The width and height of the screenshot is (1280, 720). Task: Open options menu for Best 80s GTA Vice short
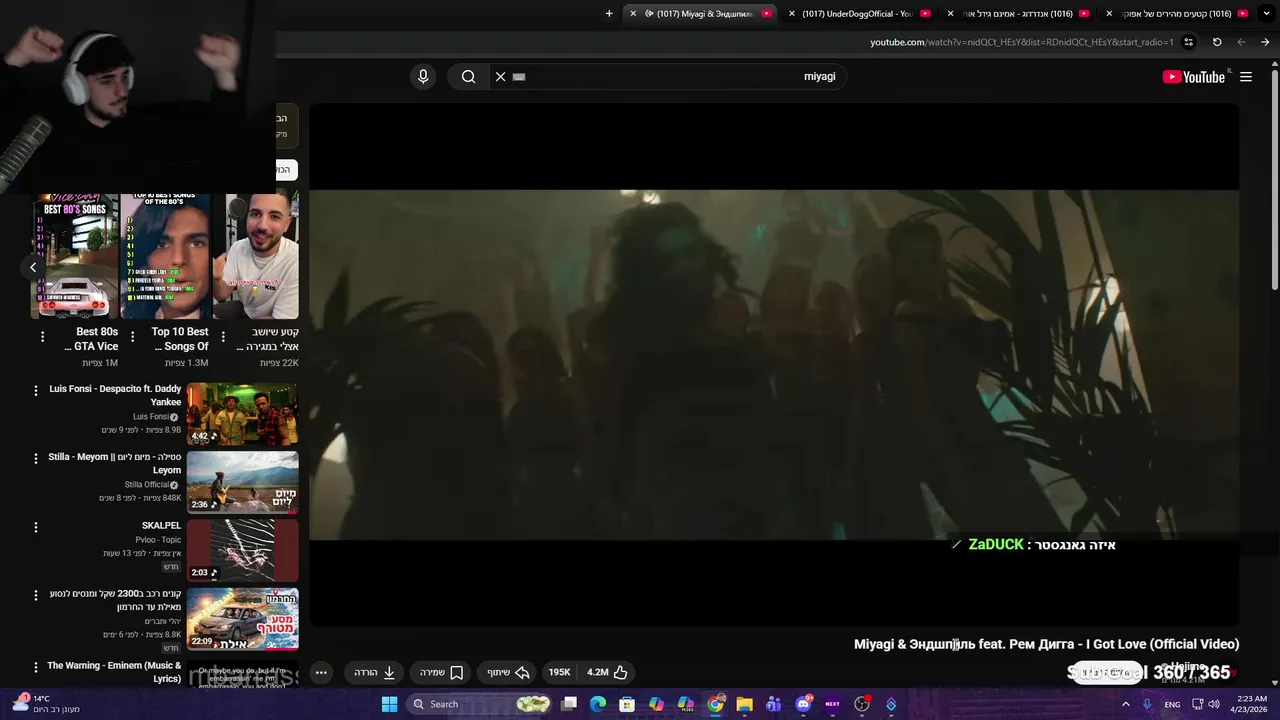(42, 337)
